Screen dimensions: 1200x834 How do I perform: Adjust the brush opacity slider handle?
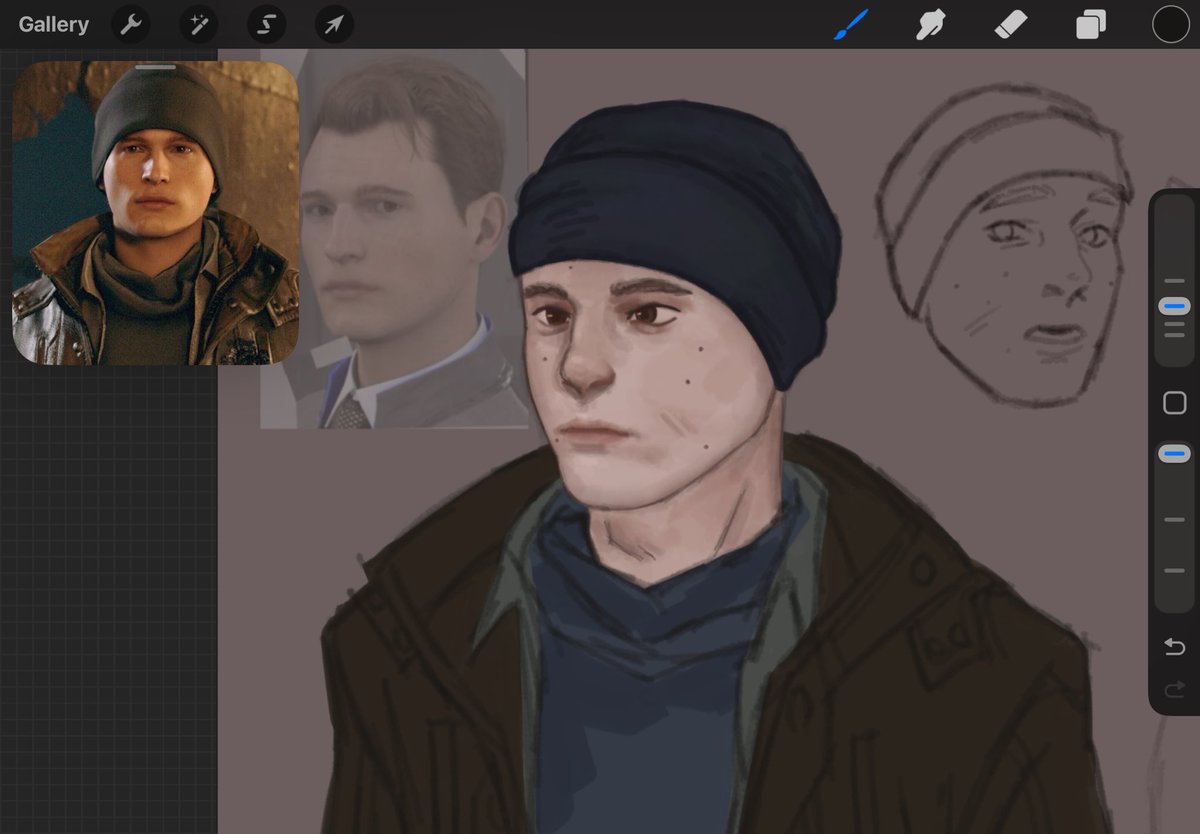[1174, 454]
